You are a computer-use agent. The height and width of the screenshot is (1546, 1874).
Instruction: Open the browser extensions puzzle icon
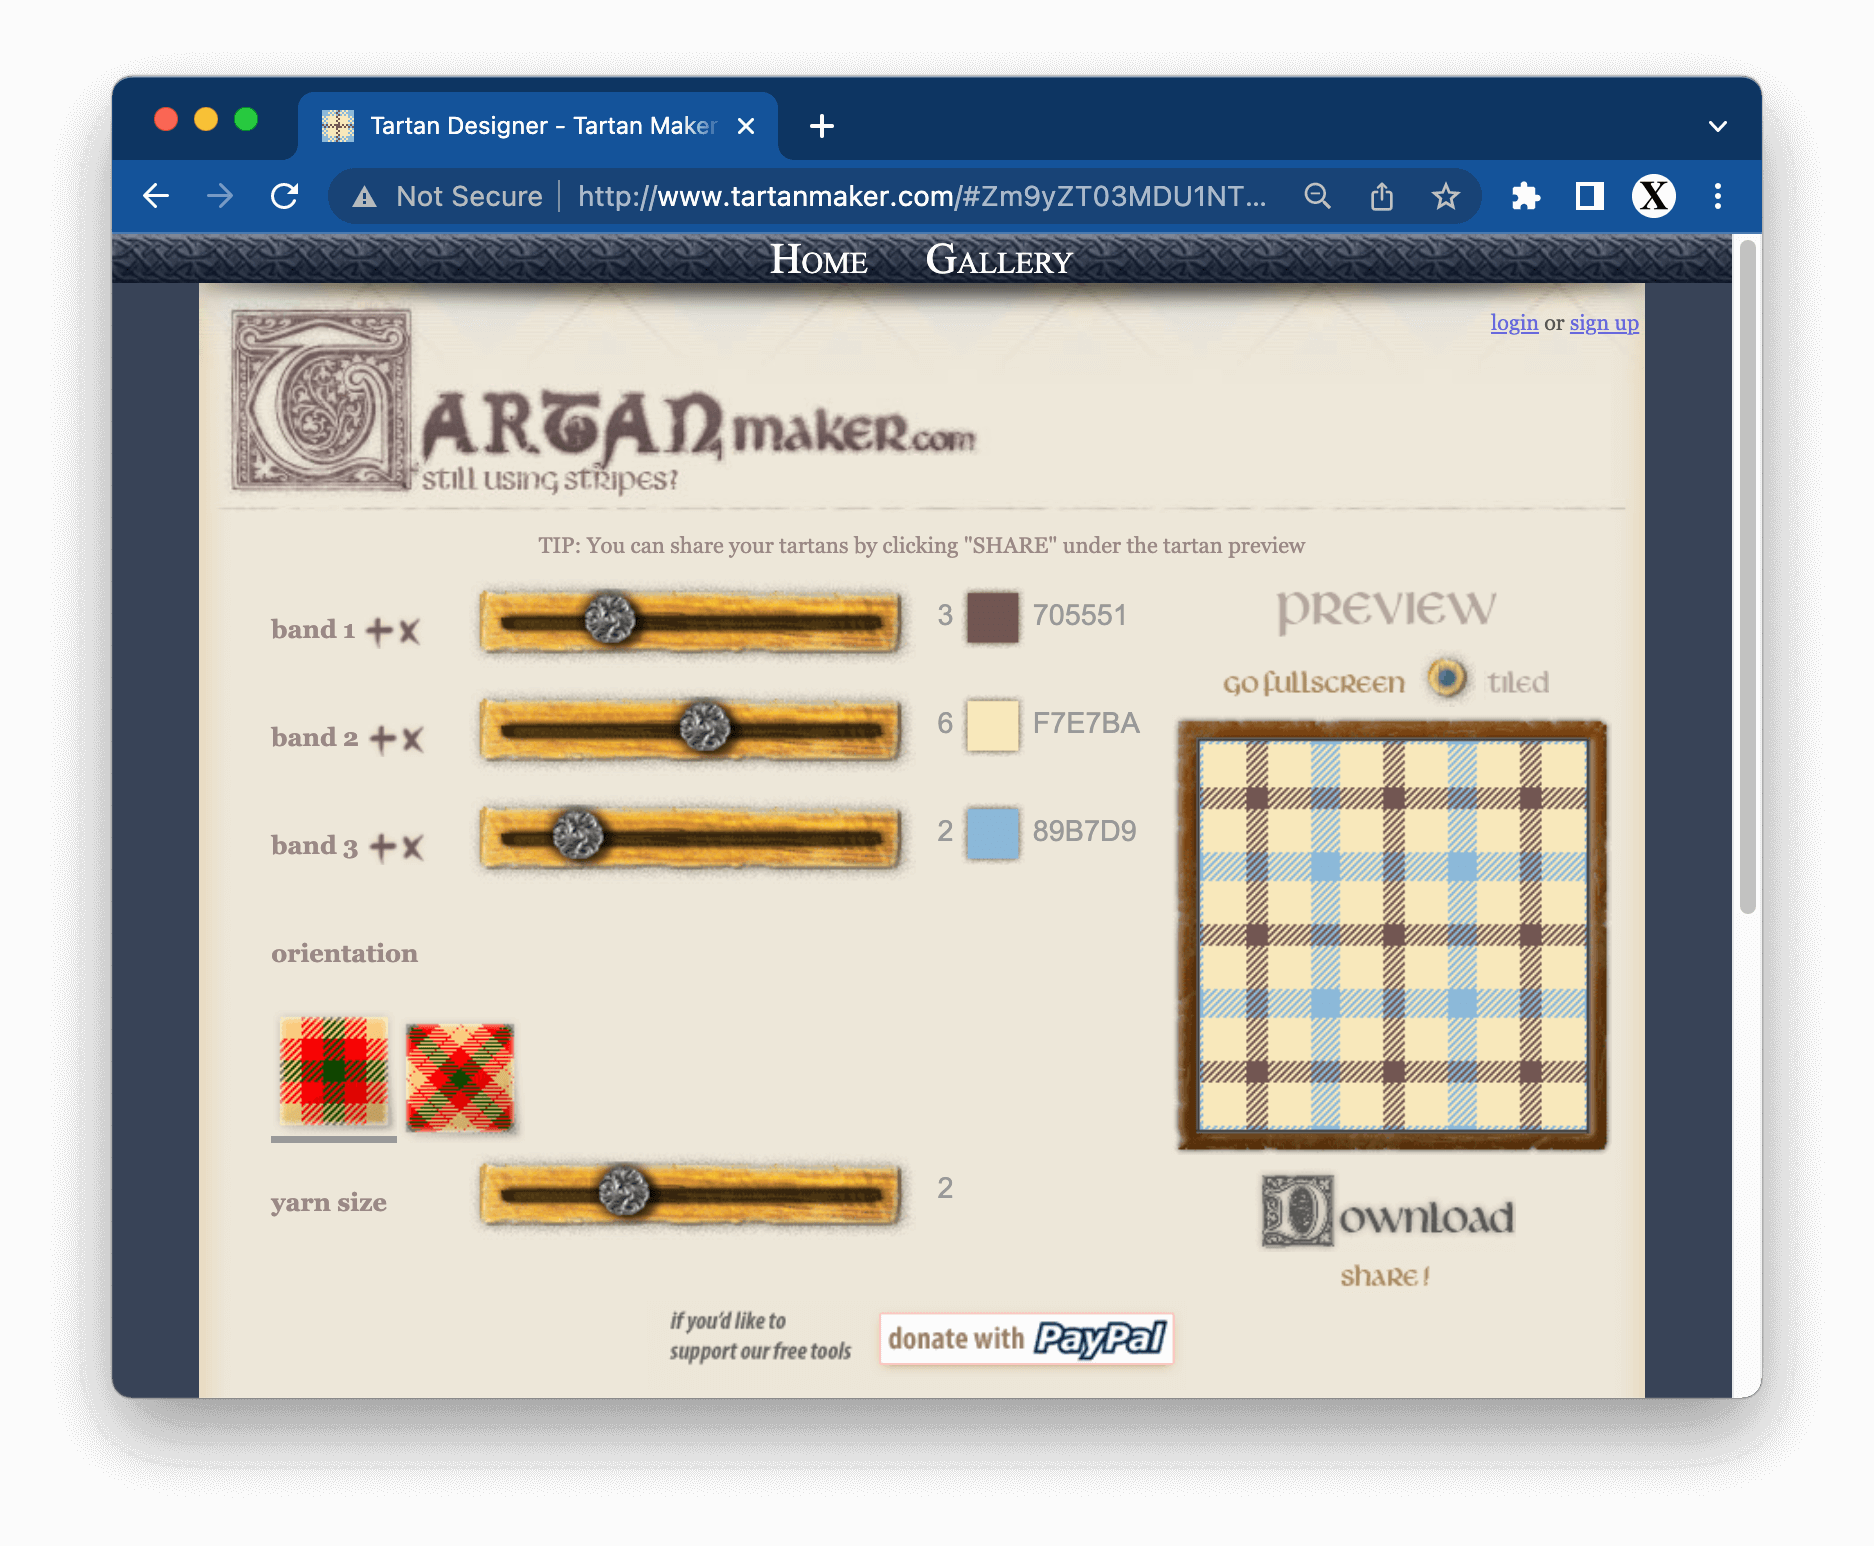pyautogui.click(x=1525, y=196)
